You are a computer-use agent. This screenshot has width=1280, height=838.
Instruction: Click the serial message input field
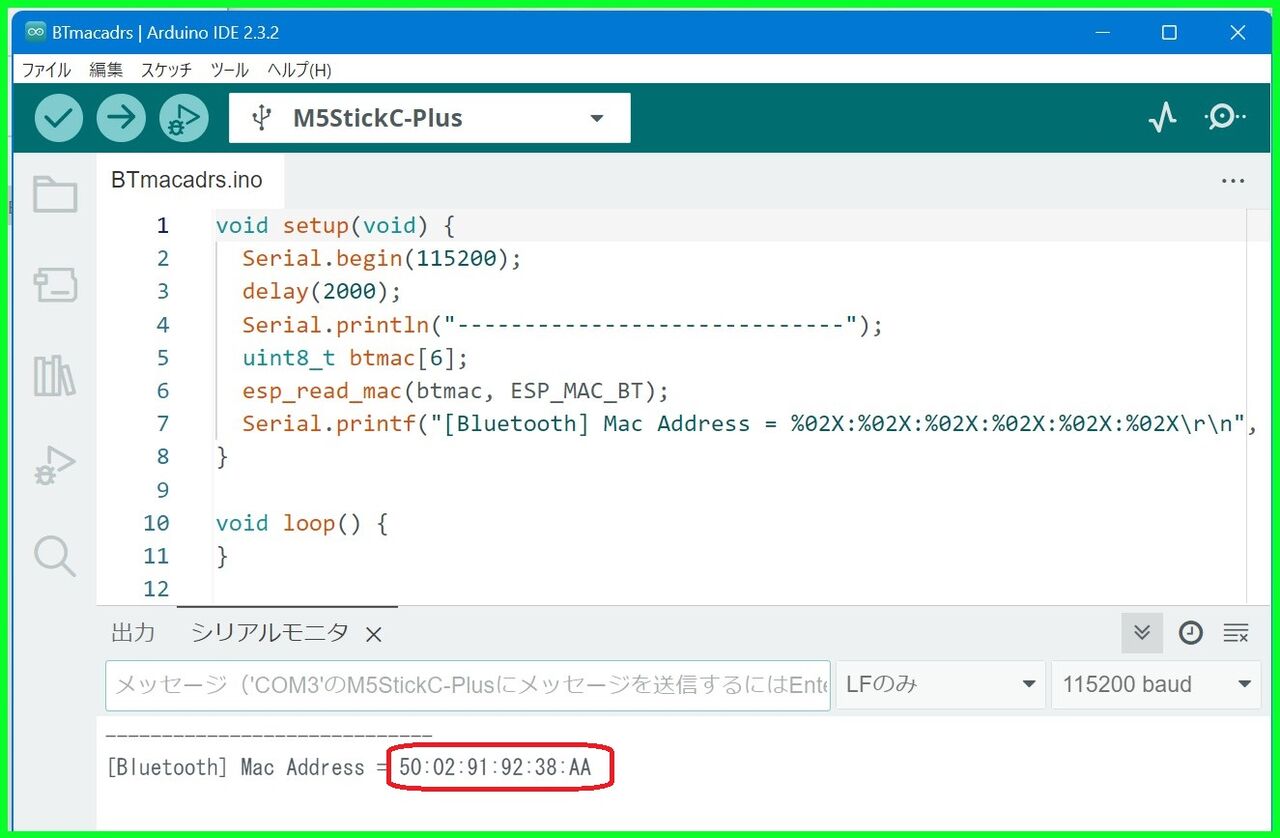[x=467, y=685]
